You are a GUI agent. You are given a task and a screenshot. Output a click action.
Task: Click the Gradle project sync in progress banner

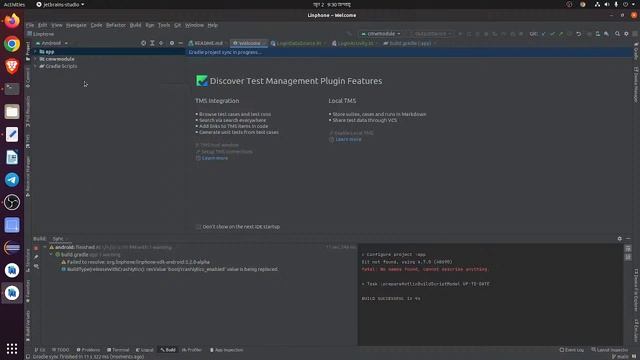pos(410,52)
